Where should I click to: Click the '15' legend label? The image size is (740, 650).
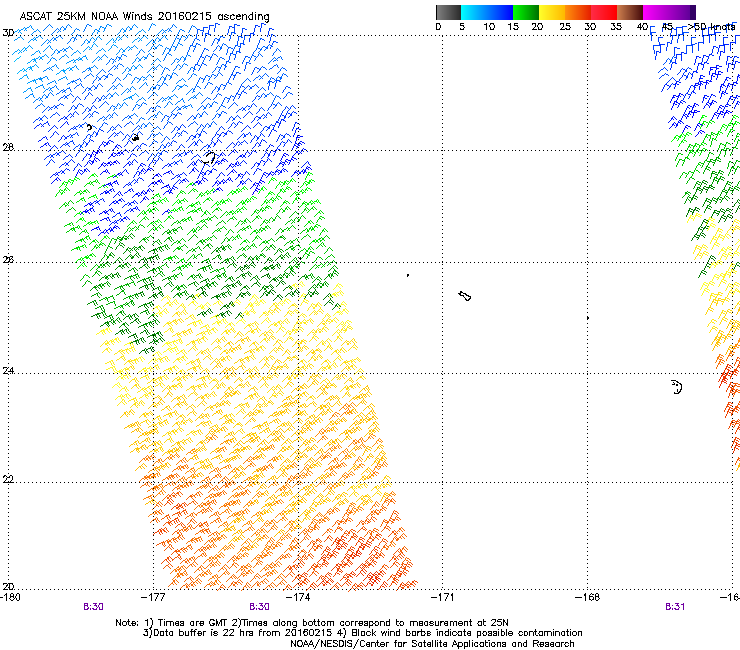[513, 27]
